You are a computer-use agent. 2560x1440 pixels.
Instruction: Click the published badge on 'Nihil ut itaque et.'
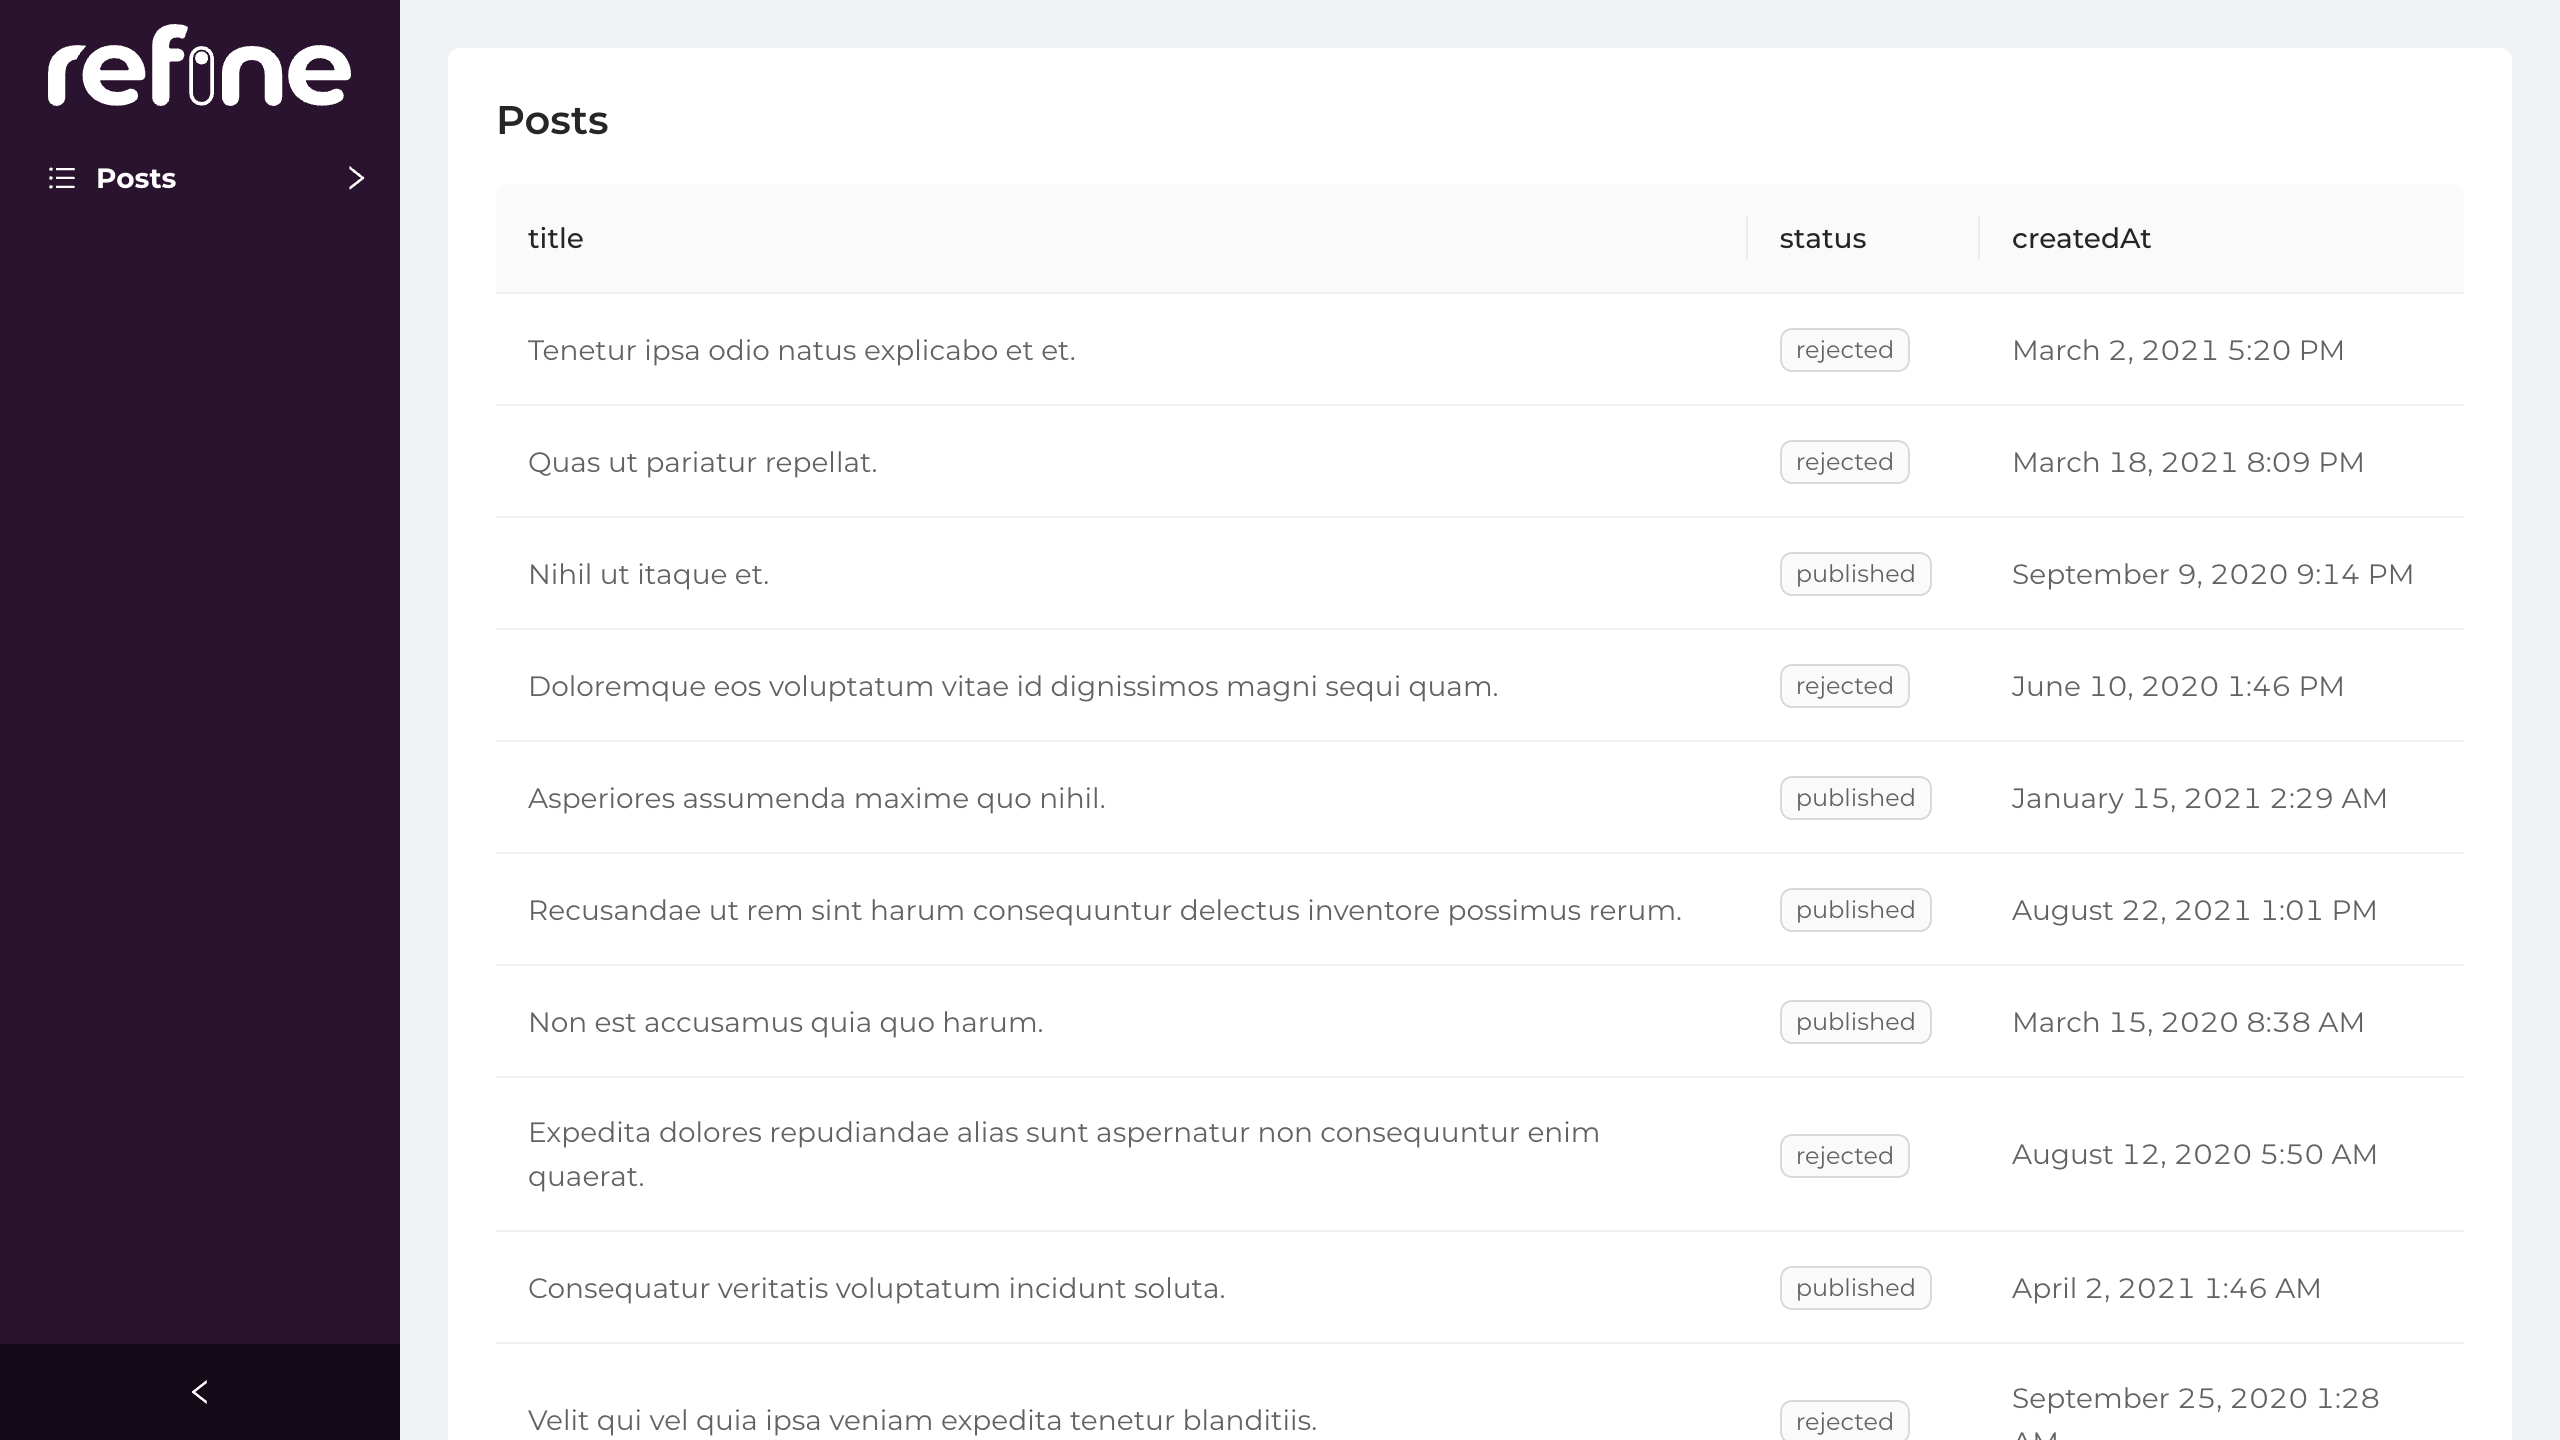[1854, 573]
